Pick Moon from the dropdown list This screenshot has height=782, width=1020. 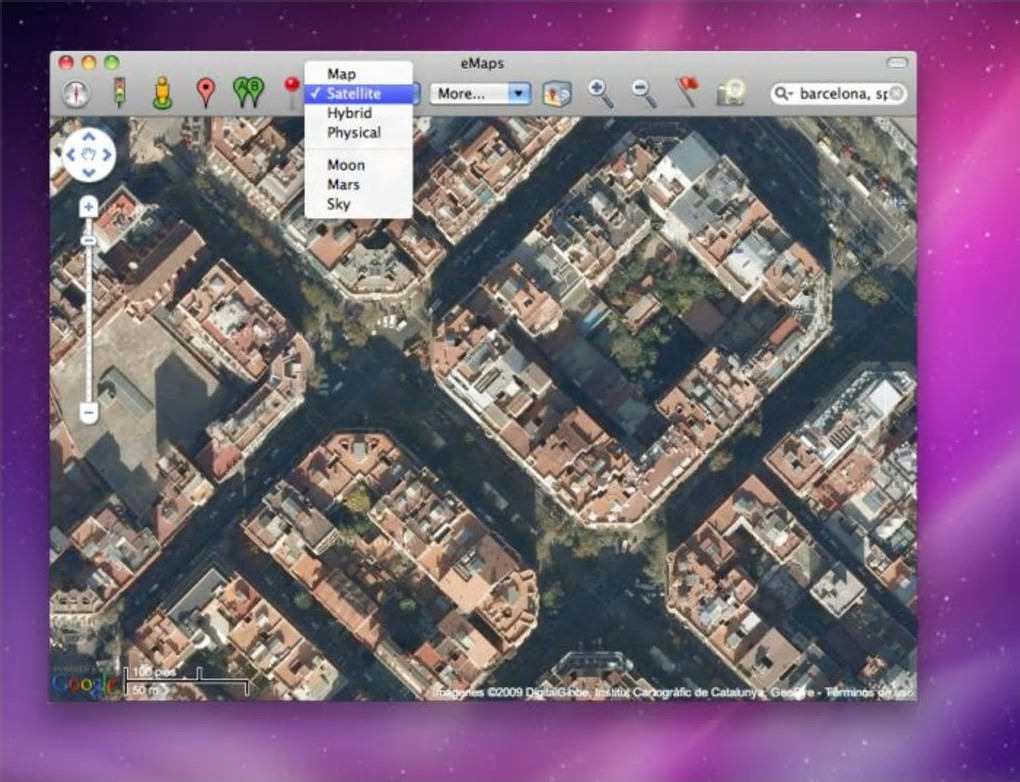tap(346, 165)
